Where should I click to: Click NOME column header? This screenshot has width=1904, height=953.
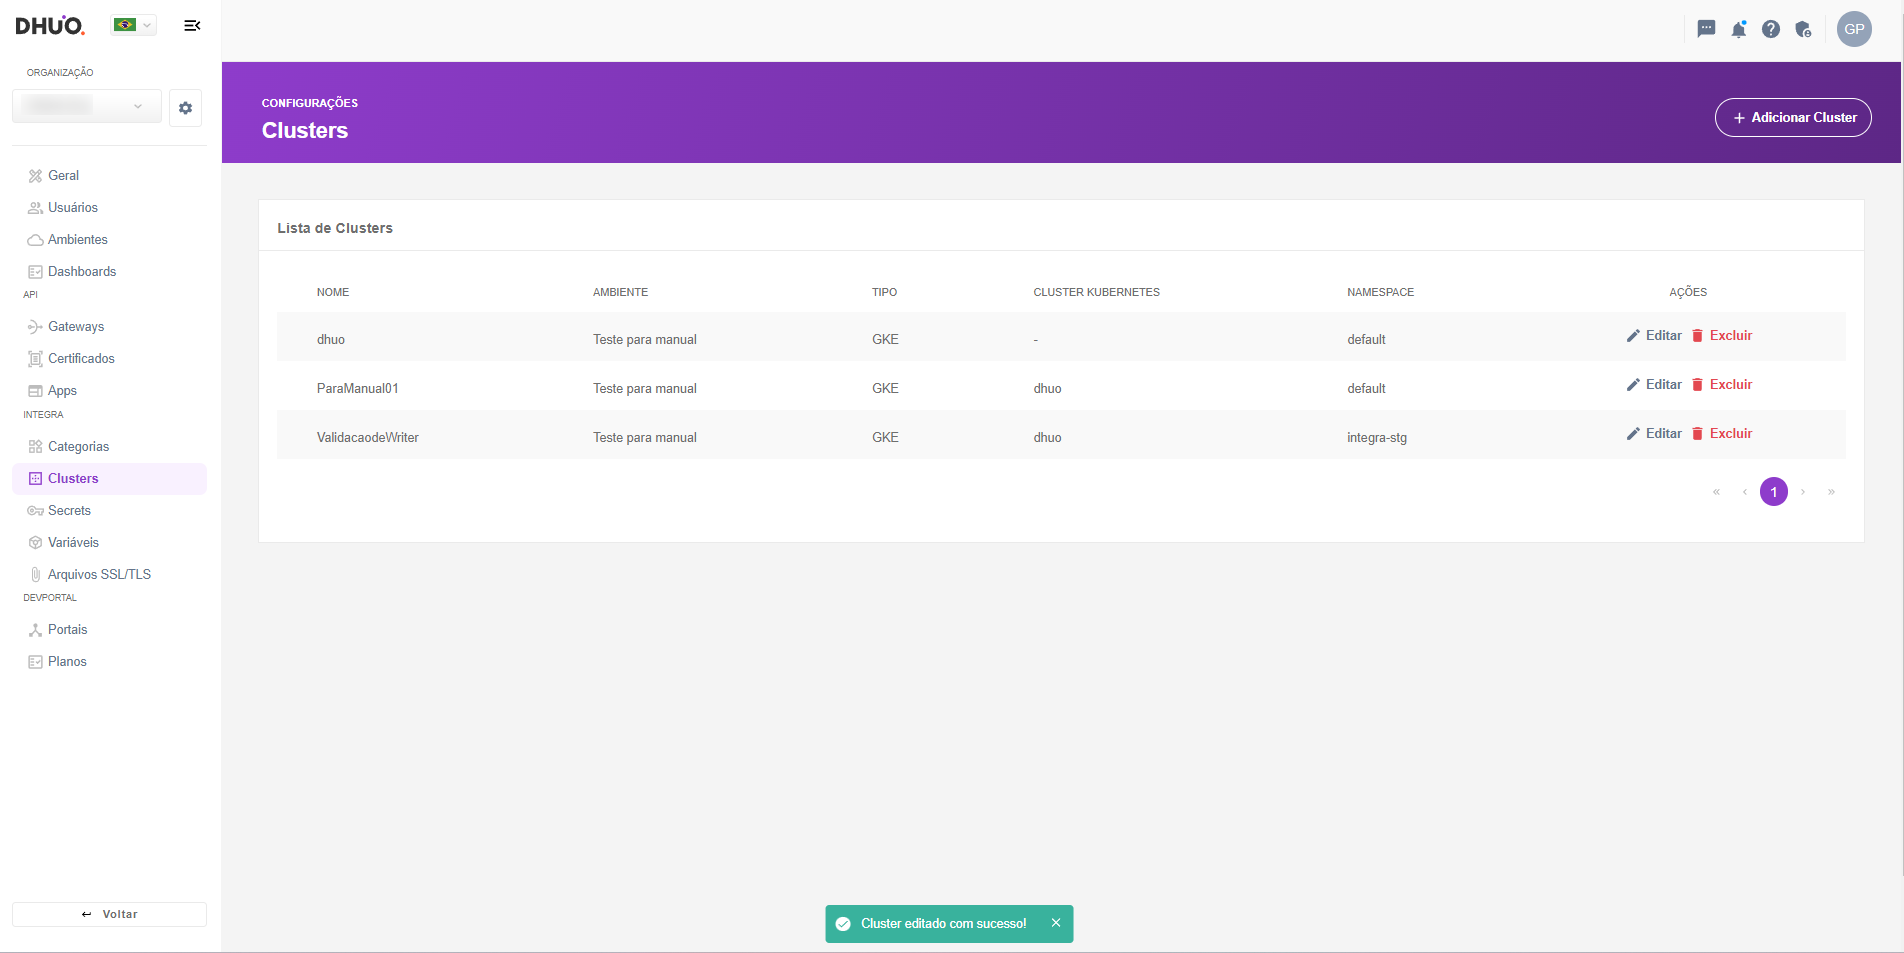pyautogui.click(x=333, y=292)
